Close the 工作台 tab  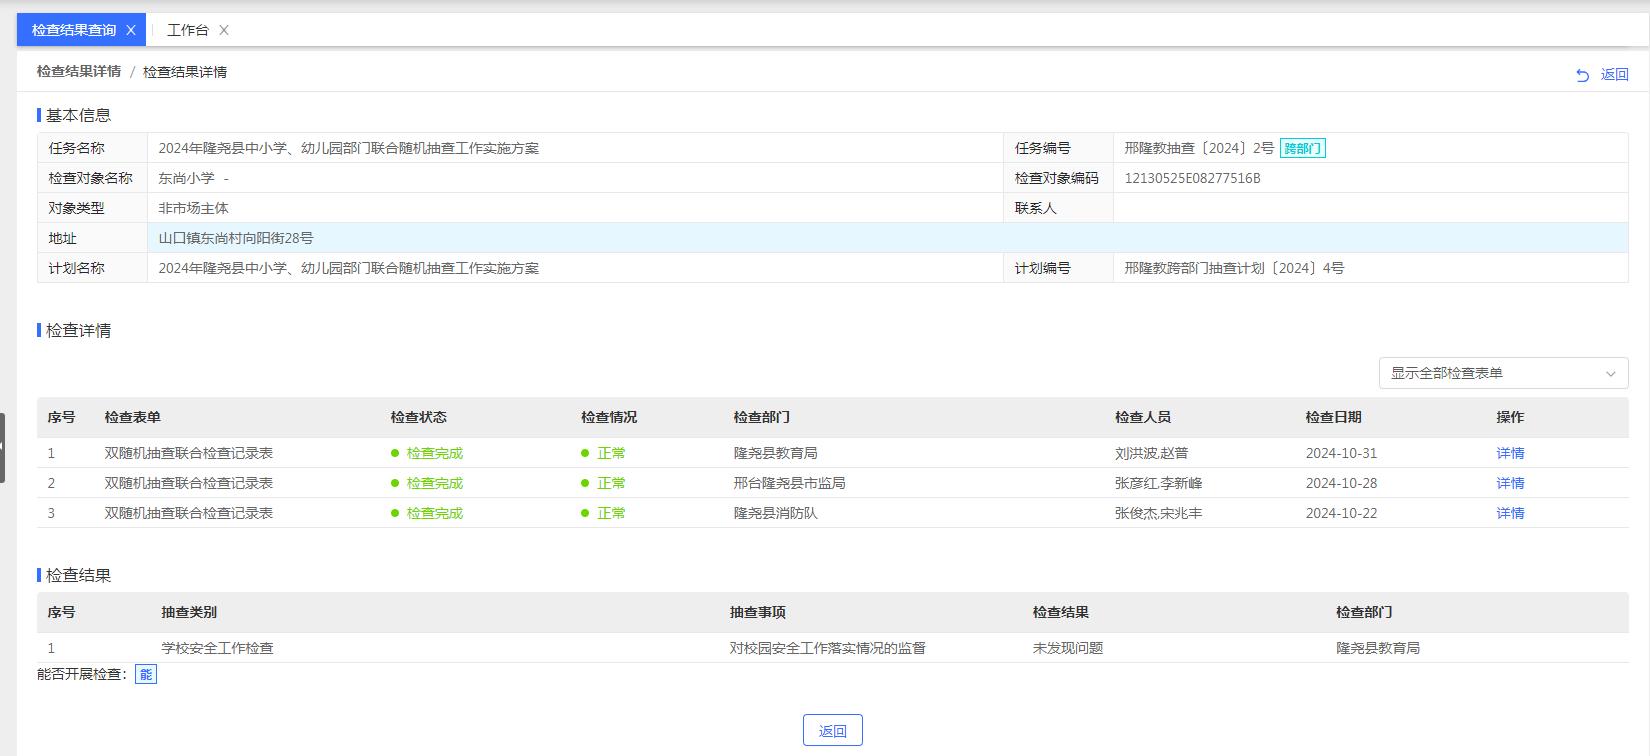click(x=224, y=30)
